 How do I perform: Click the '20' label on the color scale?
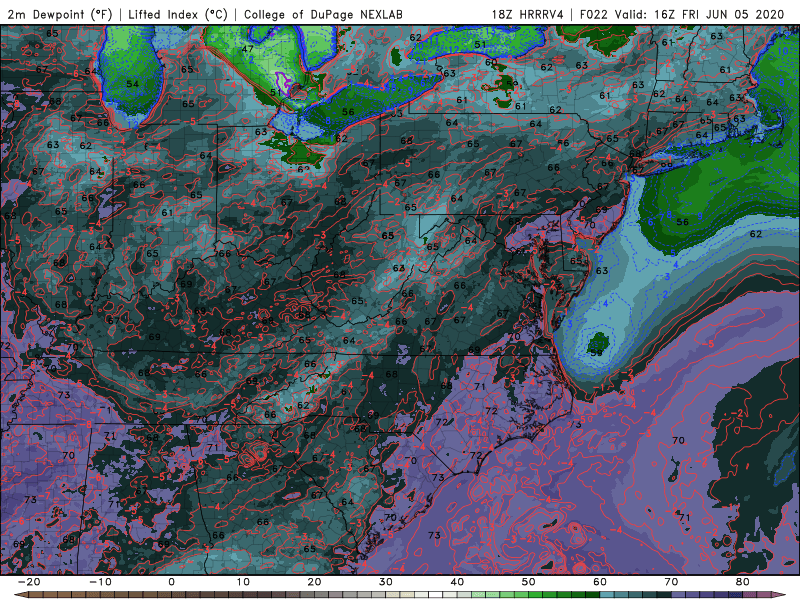pos(314,582)
